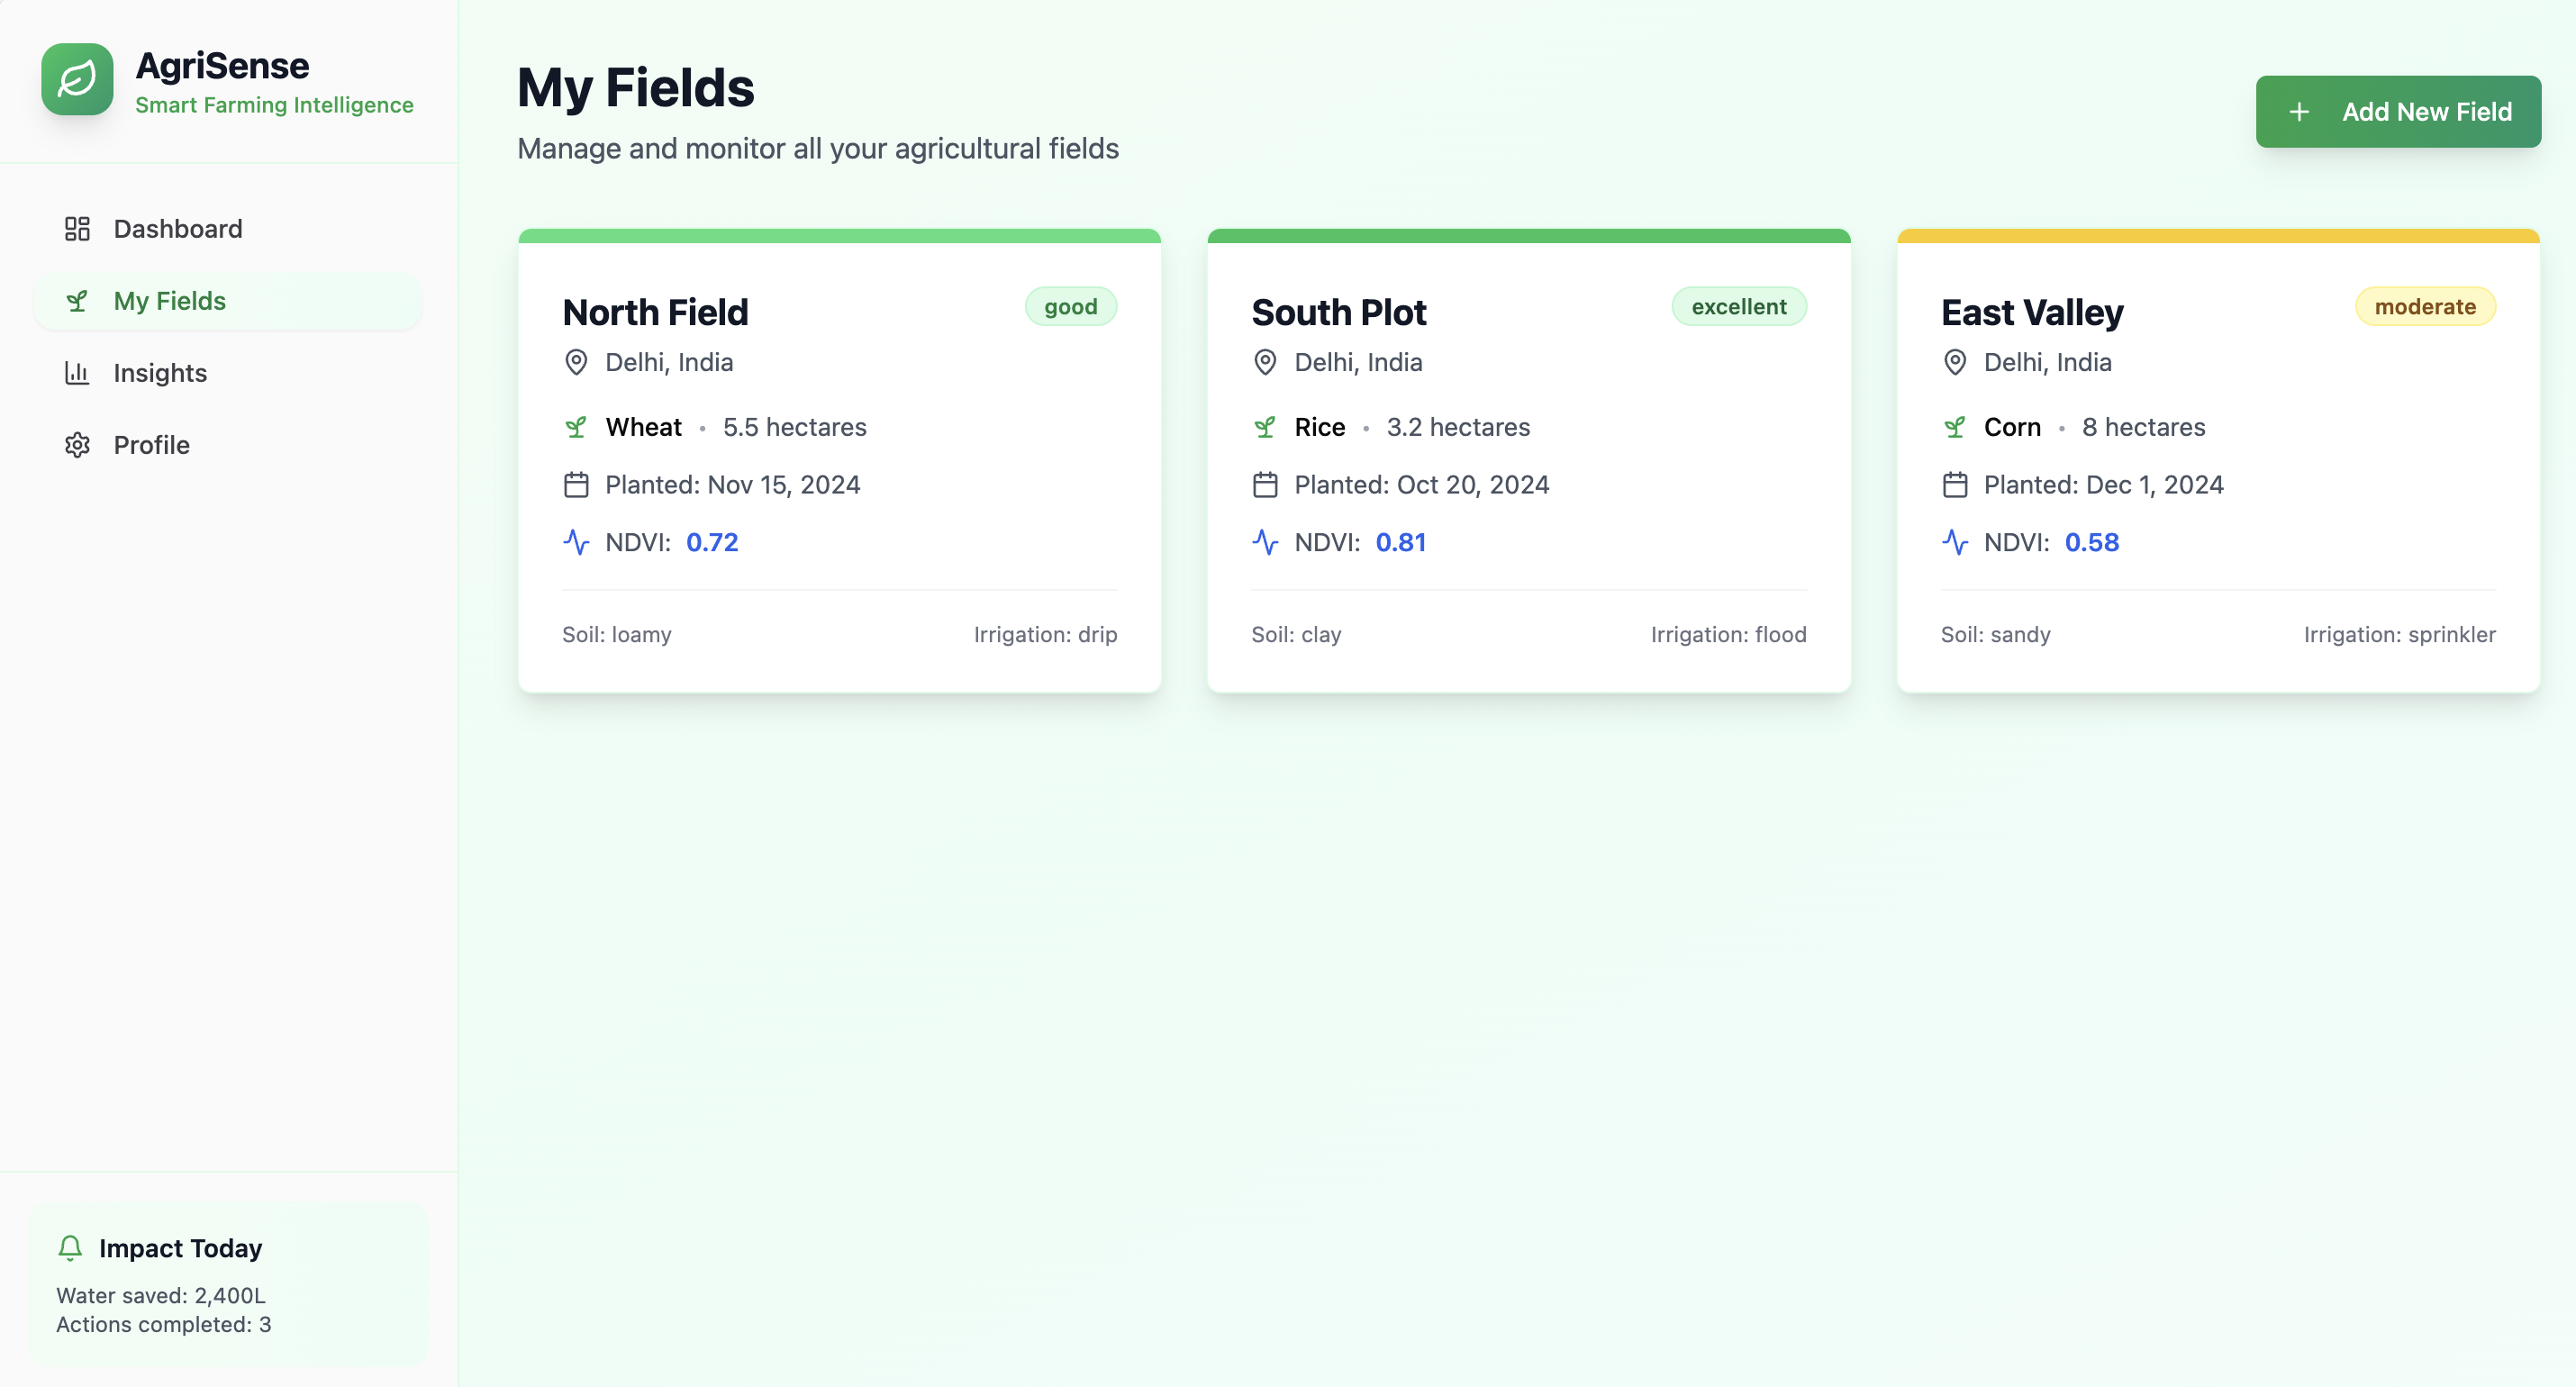2576x1387 pixels.
Task: Click the 'moderate' badge on East Valley
Action: coord(2425,307)
